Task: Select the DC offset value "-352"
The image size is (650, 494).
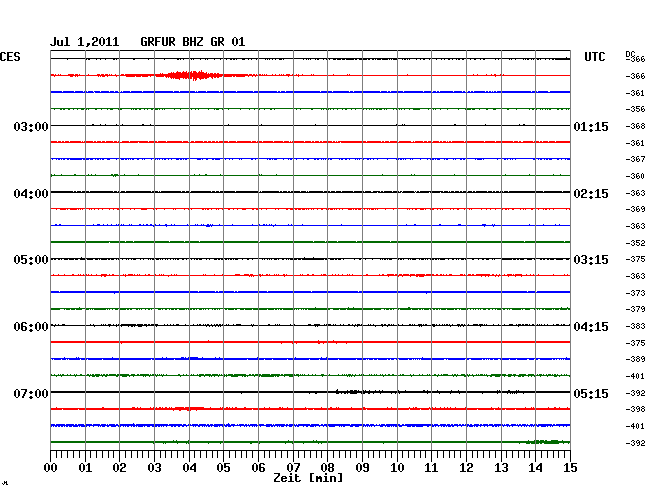Action: 635,243
